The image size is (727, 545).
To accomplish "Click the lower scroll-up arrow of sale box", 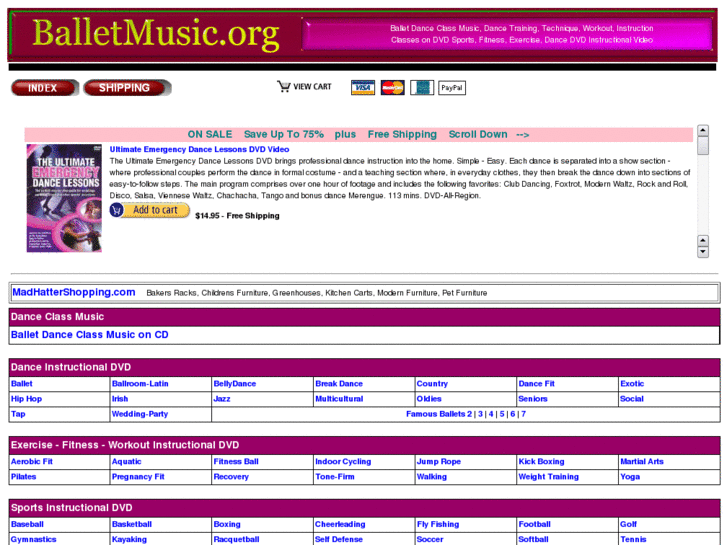I will click(x=703, y=241).
